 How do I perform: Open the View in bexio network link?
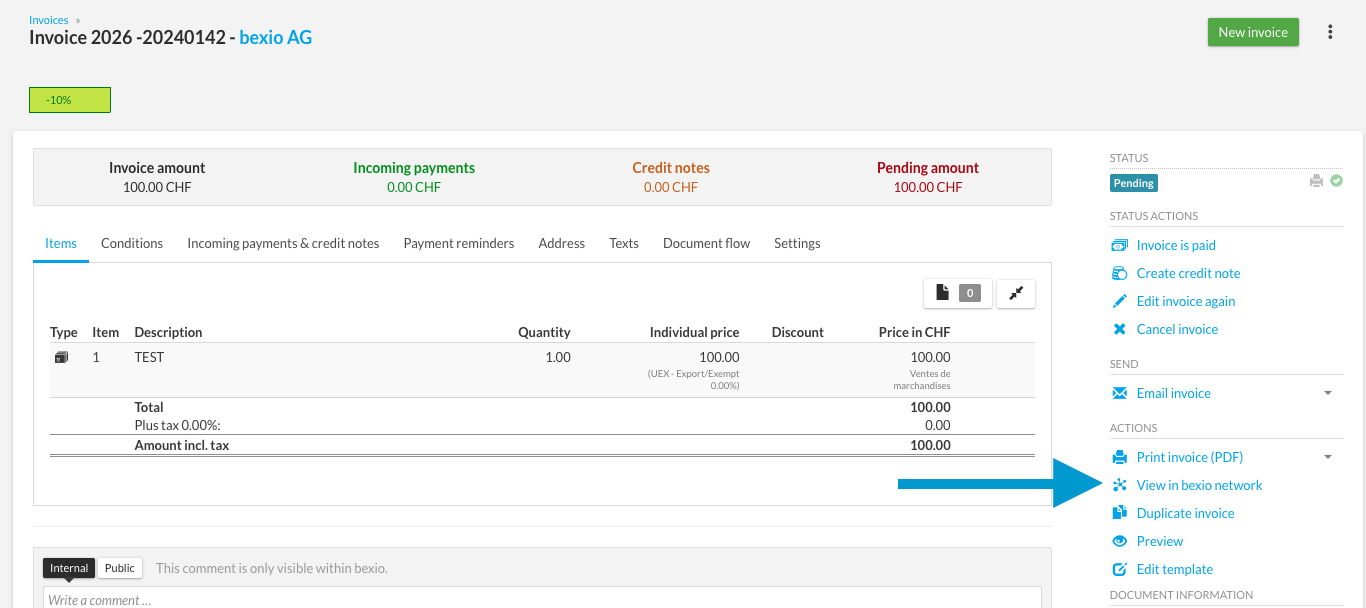(x=1199, y=485)
